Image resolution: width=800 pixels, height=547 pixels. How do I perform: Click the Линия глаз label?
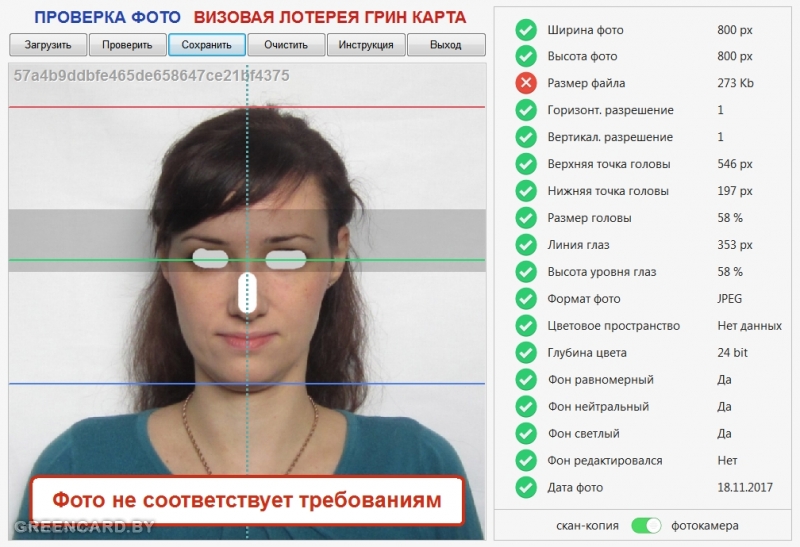579,245
